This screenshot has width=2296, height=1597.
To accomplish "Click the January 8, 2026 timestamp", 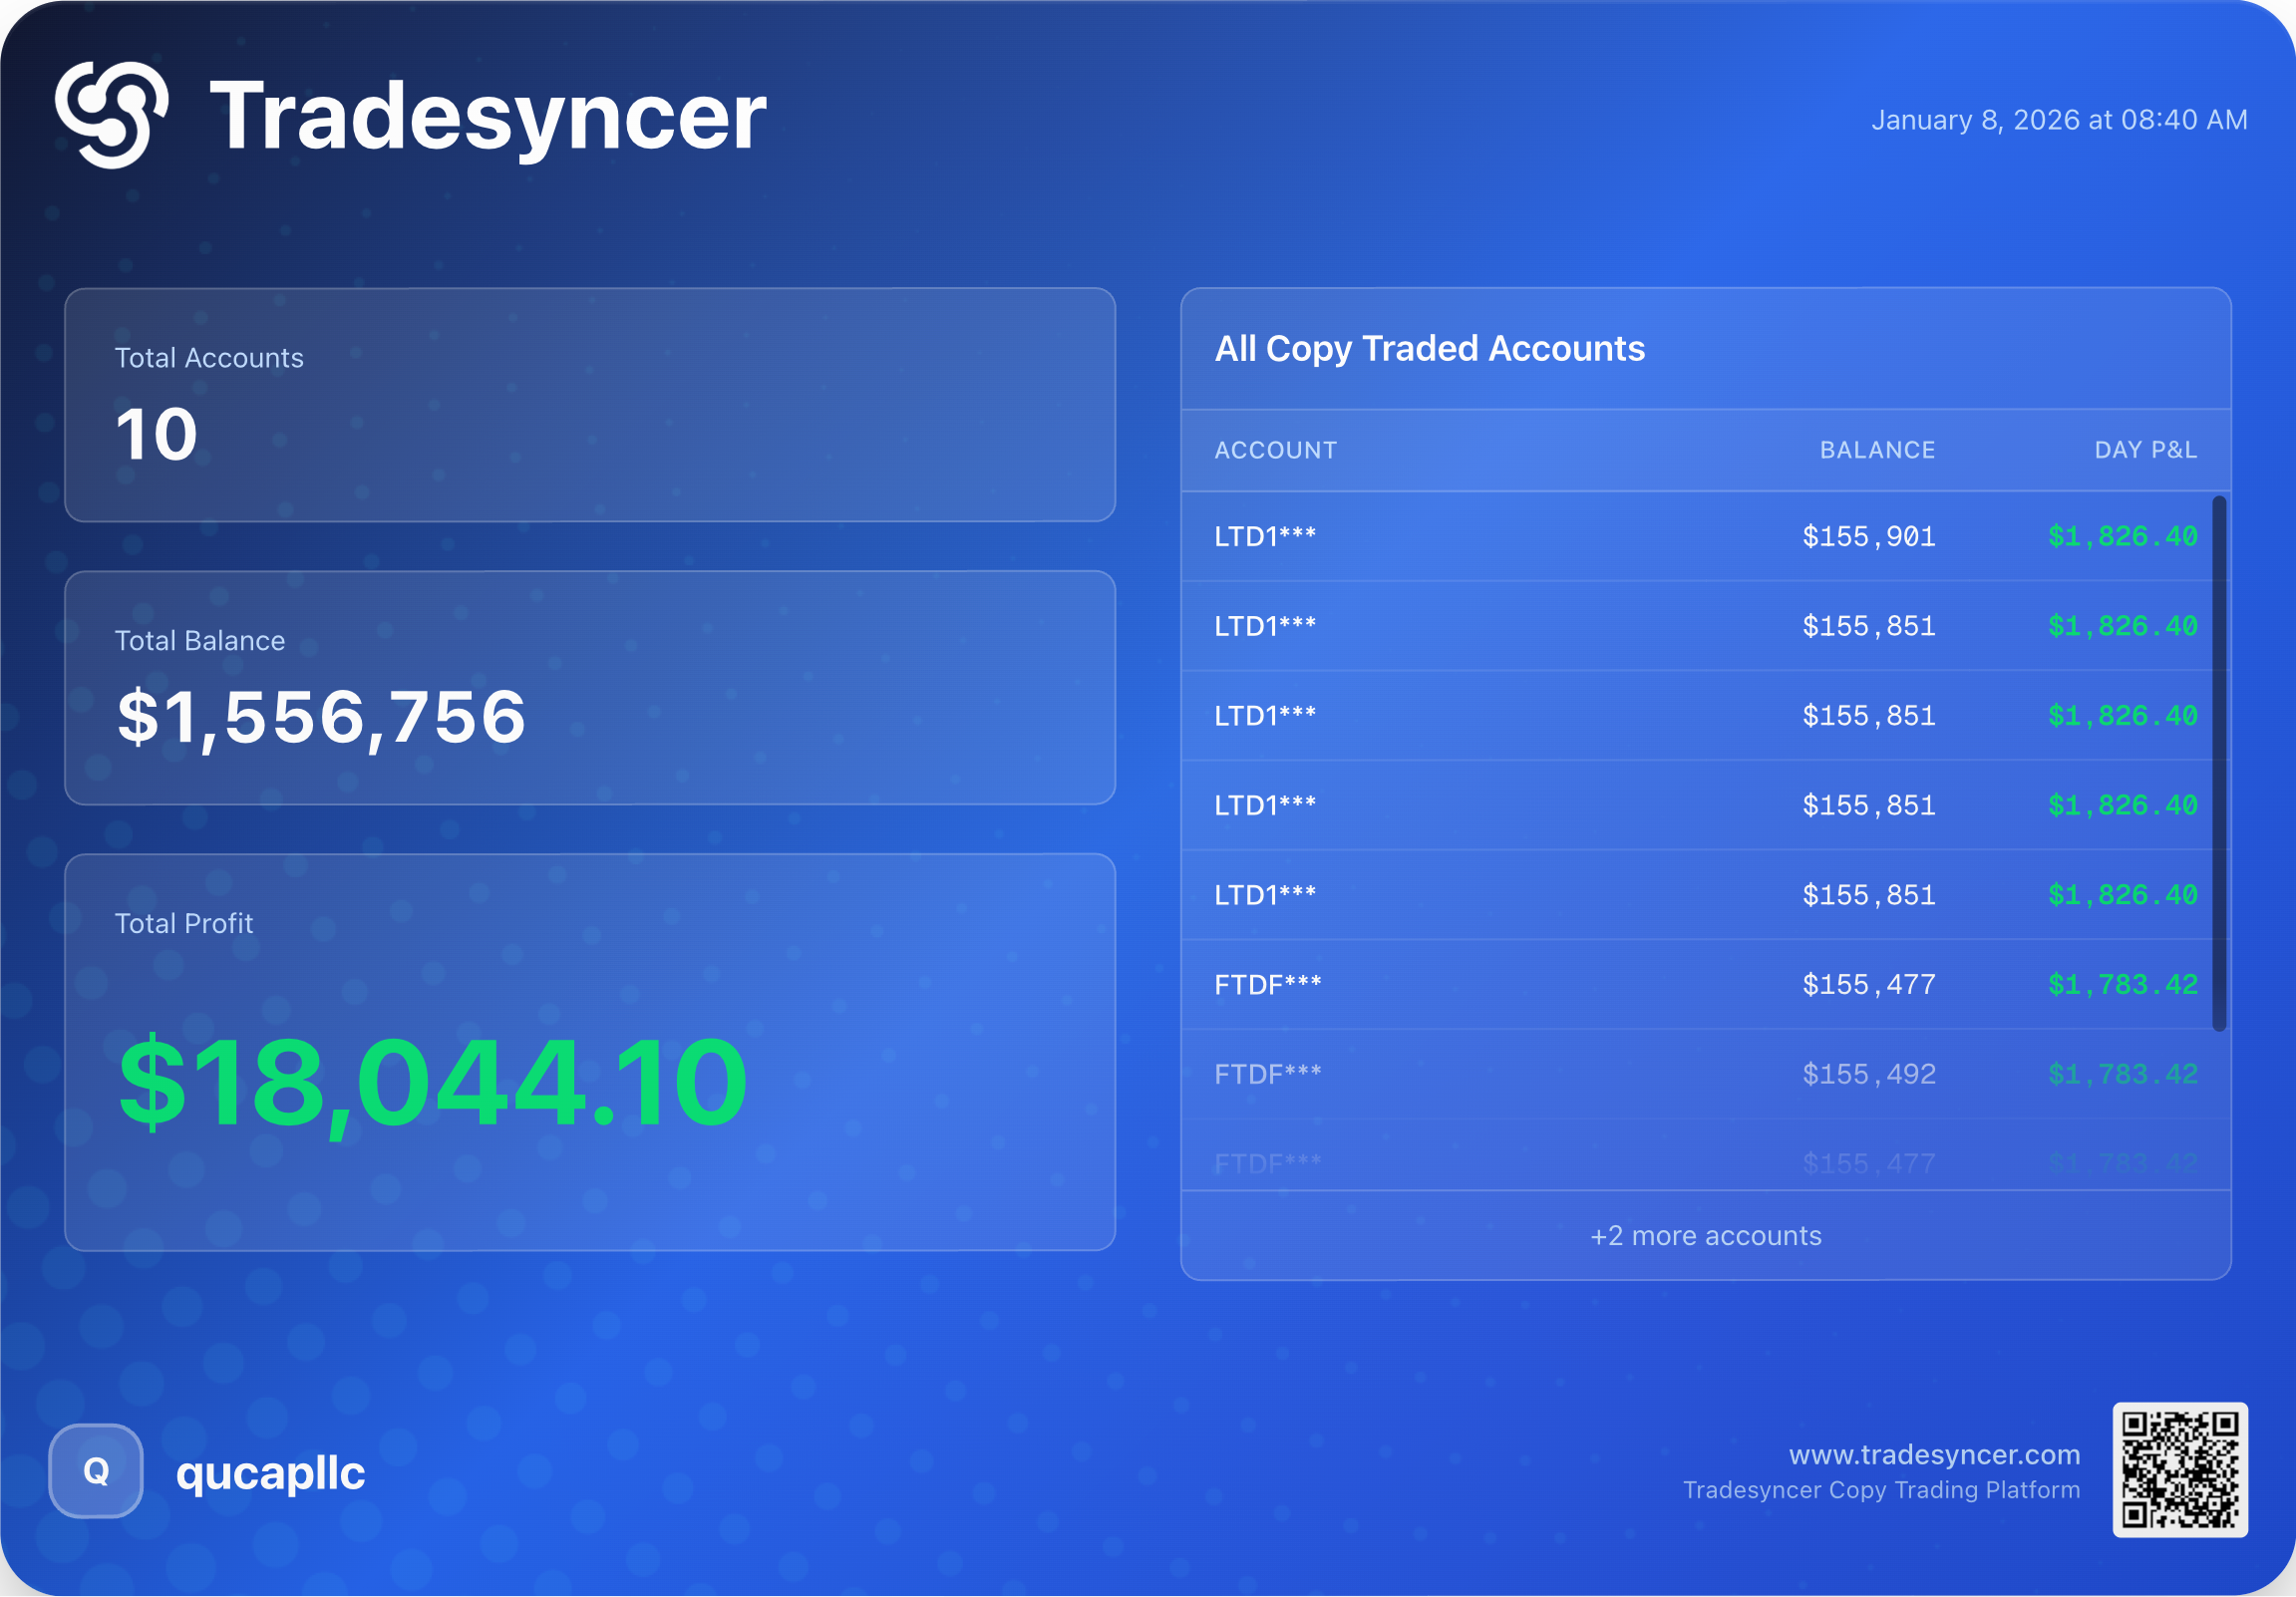I will pyautogui.click(x=2058, y=120).
